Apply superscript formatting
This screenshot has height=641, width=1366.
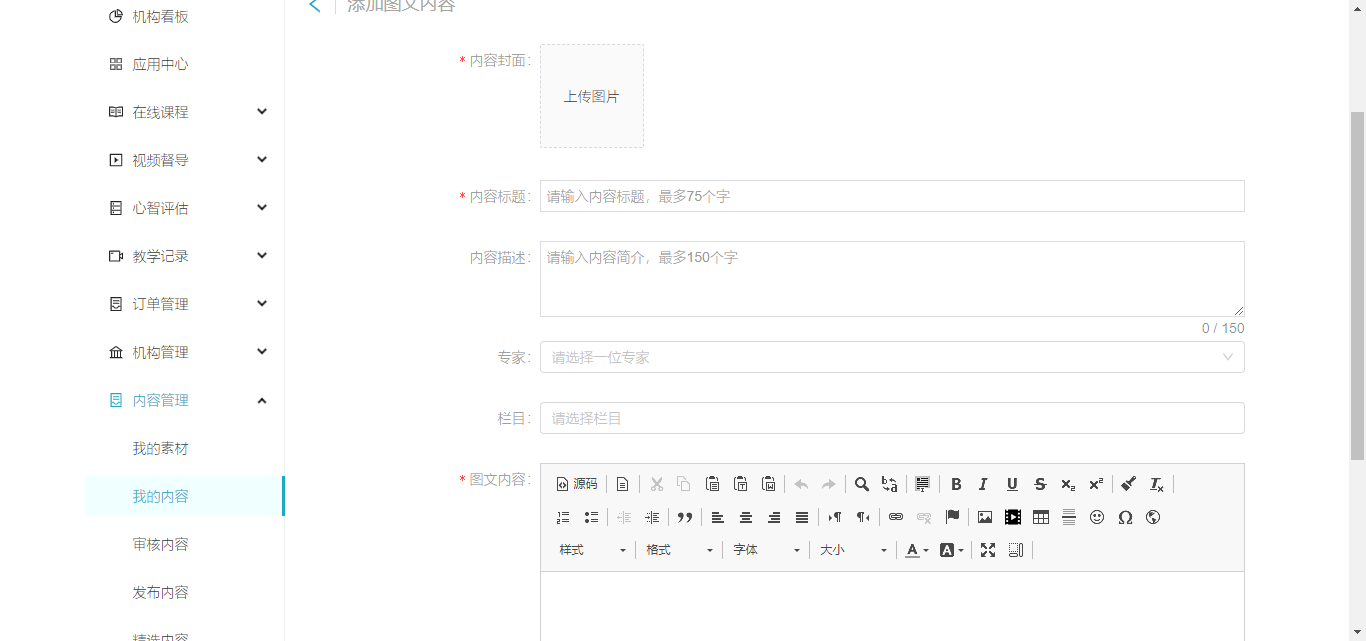[x=1096, y=484]
